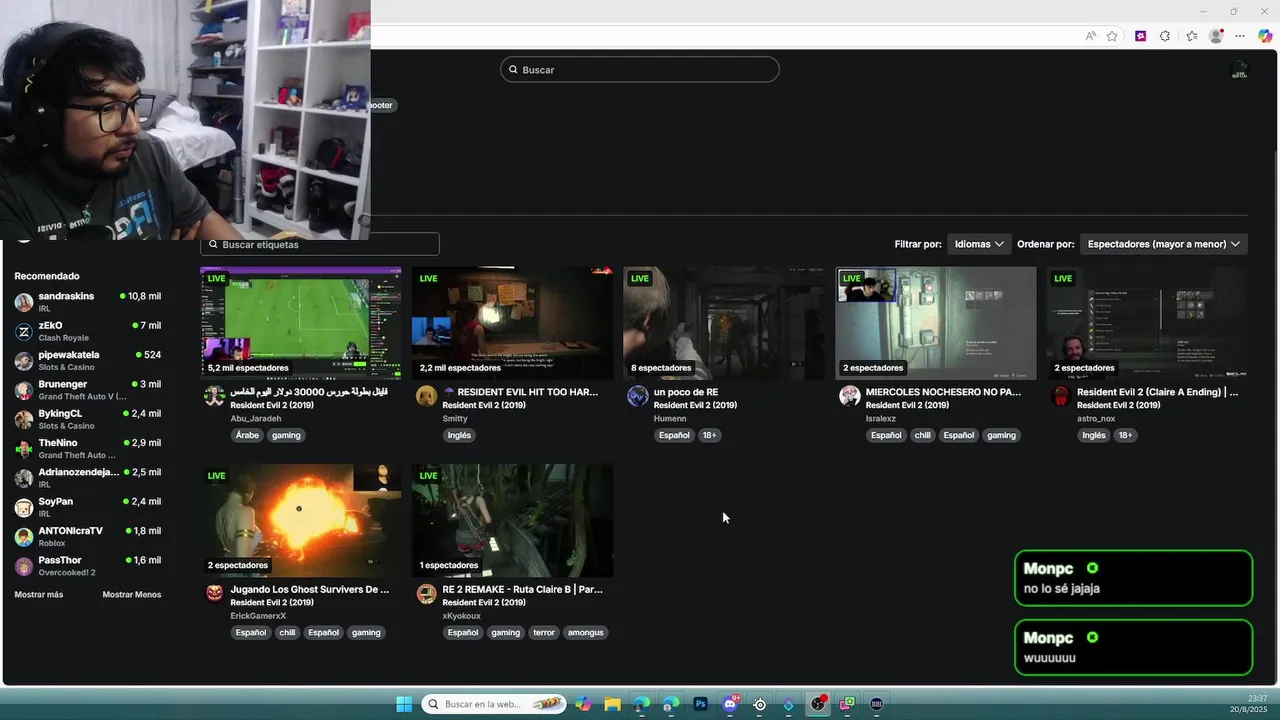
Task: Open the Favorites list icon
Action: (1191, 36)
